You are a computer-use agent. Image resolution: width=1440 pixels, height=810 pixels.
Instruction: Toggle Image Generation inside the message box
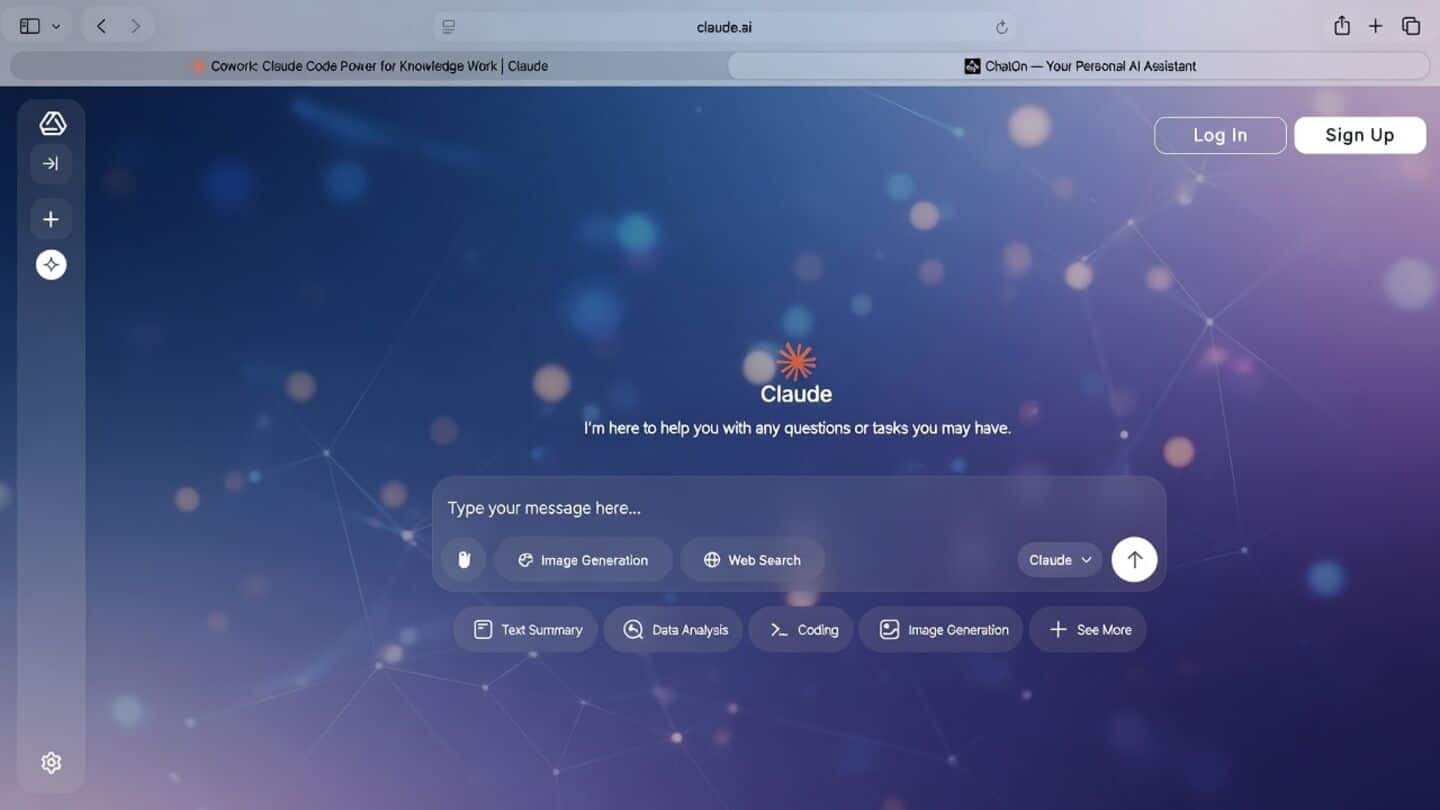point(583,560)
